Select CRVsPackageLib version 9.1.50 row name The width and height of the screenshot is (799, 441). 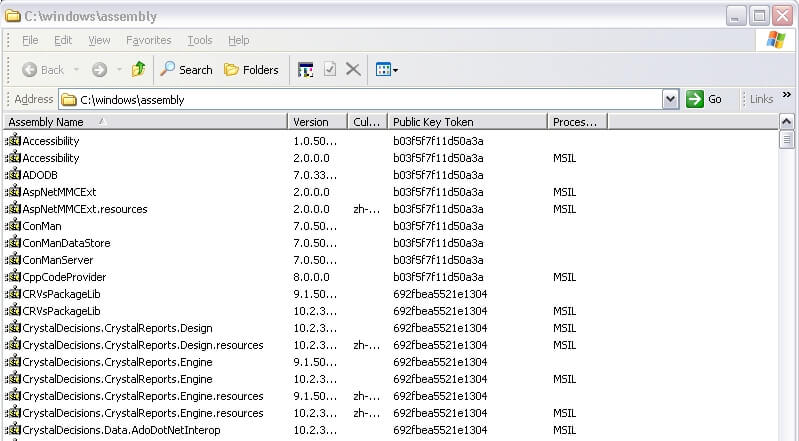(62, 294)
